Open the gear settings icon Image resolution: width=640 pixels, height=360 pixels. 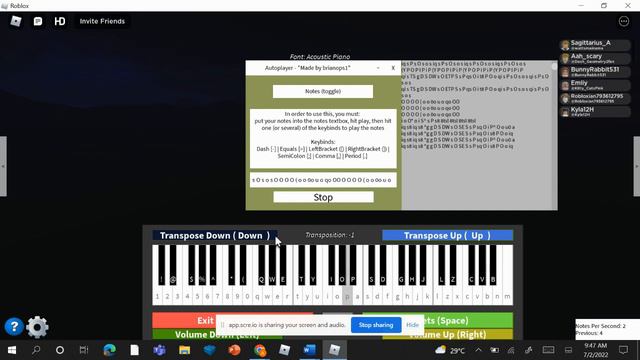coord(37,327)
